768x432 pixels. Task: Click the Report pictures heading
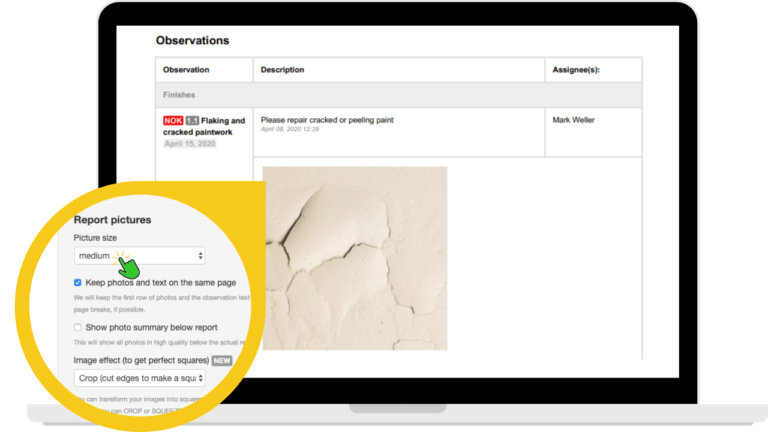pos(112,220)
